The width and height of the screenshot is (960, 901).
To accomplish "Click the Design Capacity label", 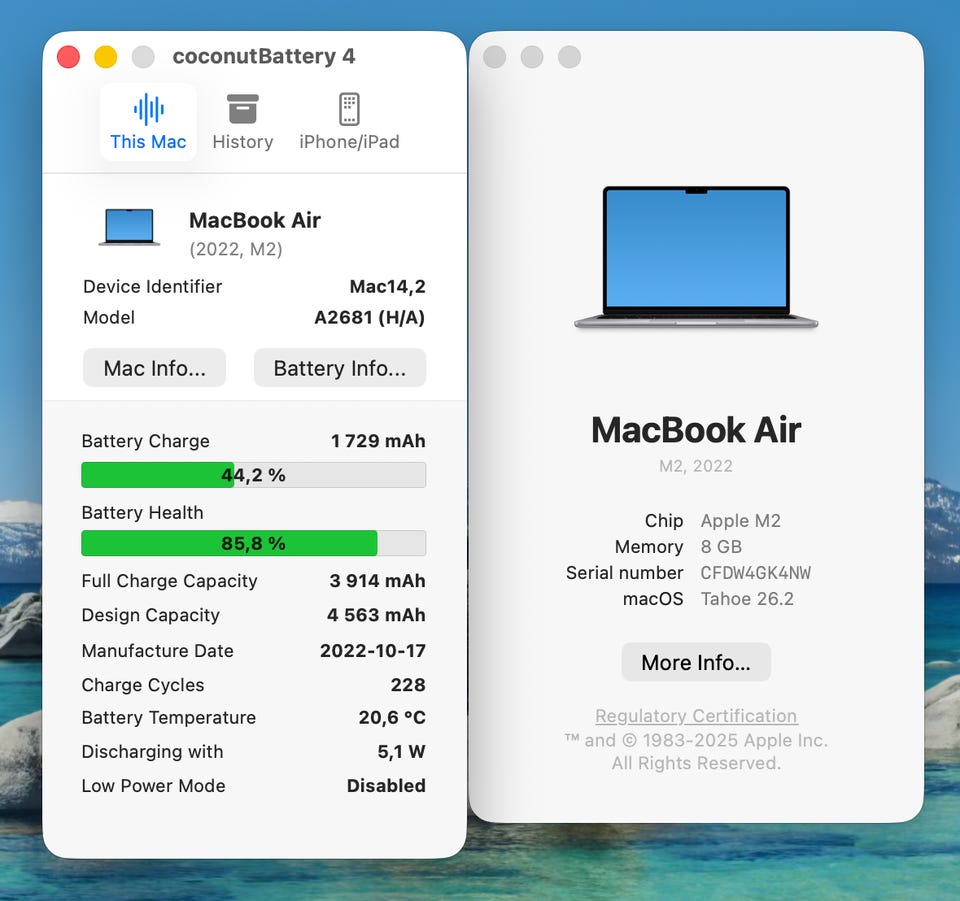I will [x=151, y=615].
